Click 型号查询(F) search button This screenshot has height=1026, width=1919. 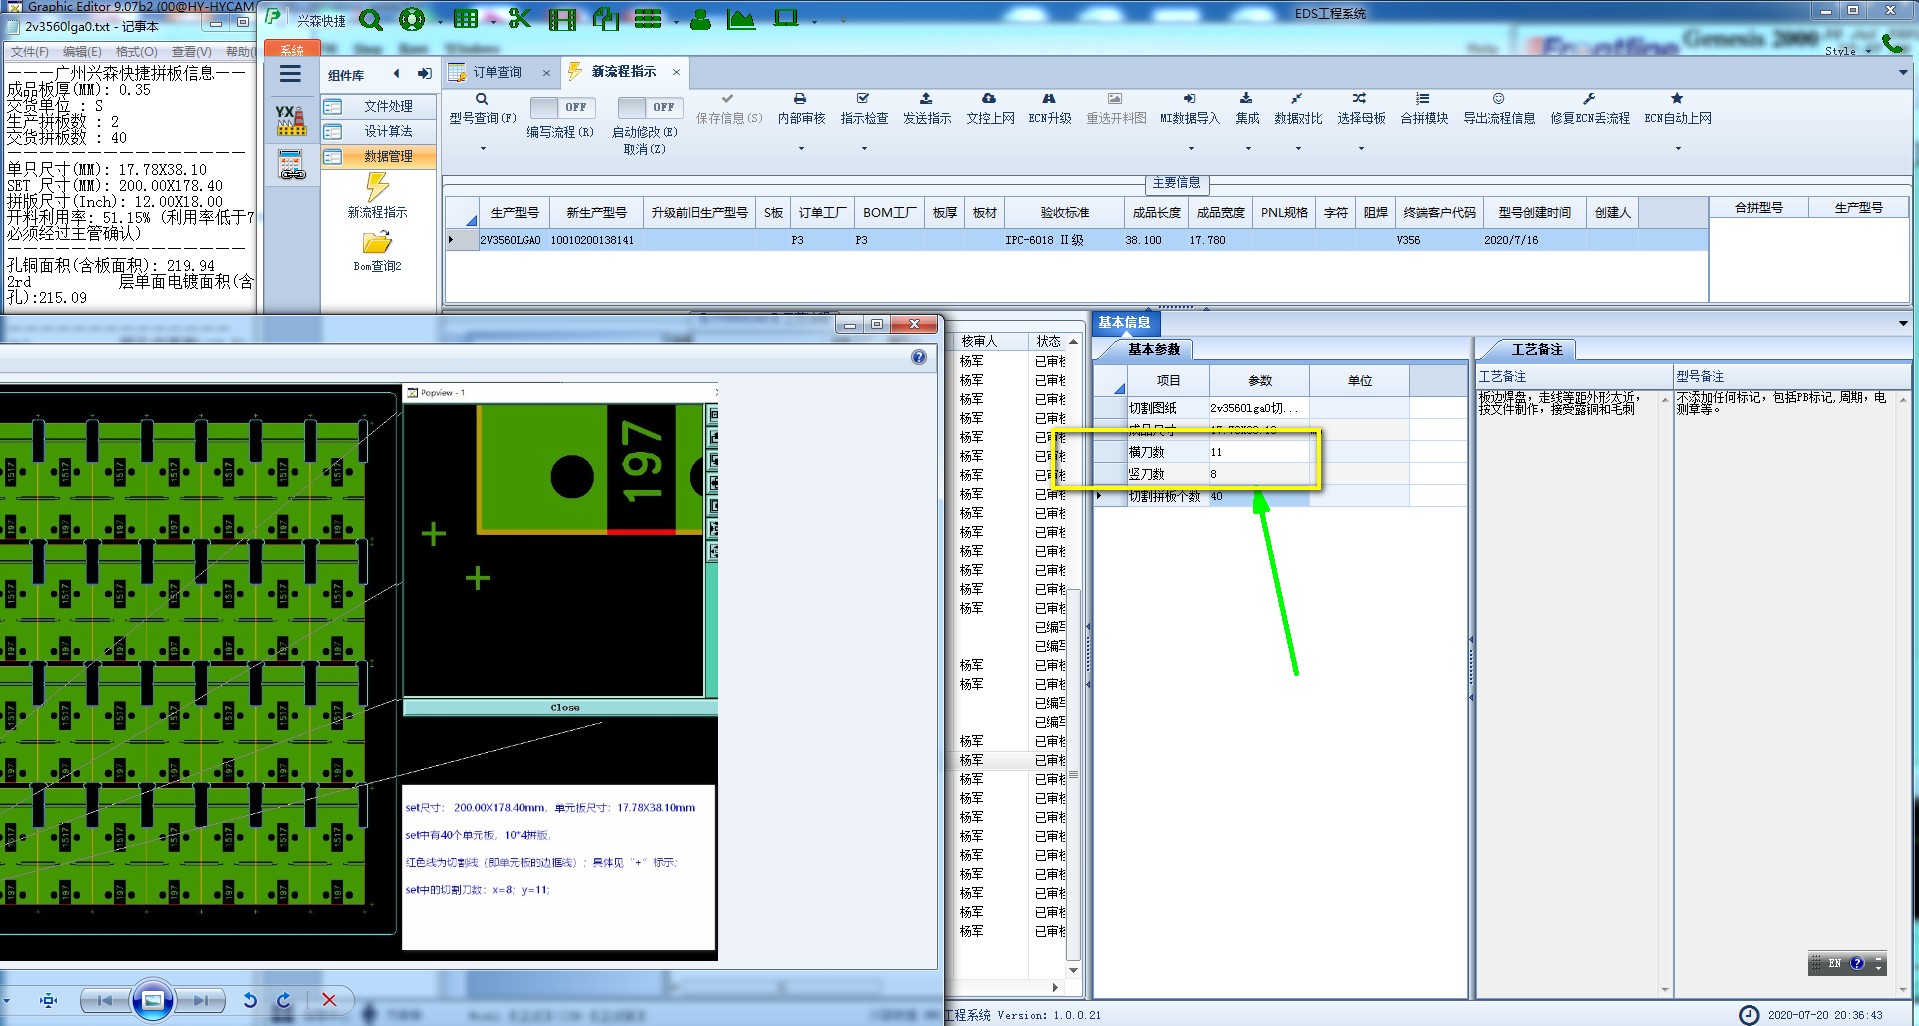coord(482,109)
